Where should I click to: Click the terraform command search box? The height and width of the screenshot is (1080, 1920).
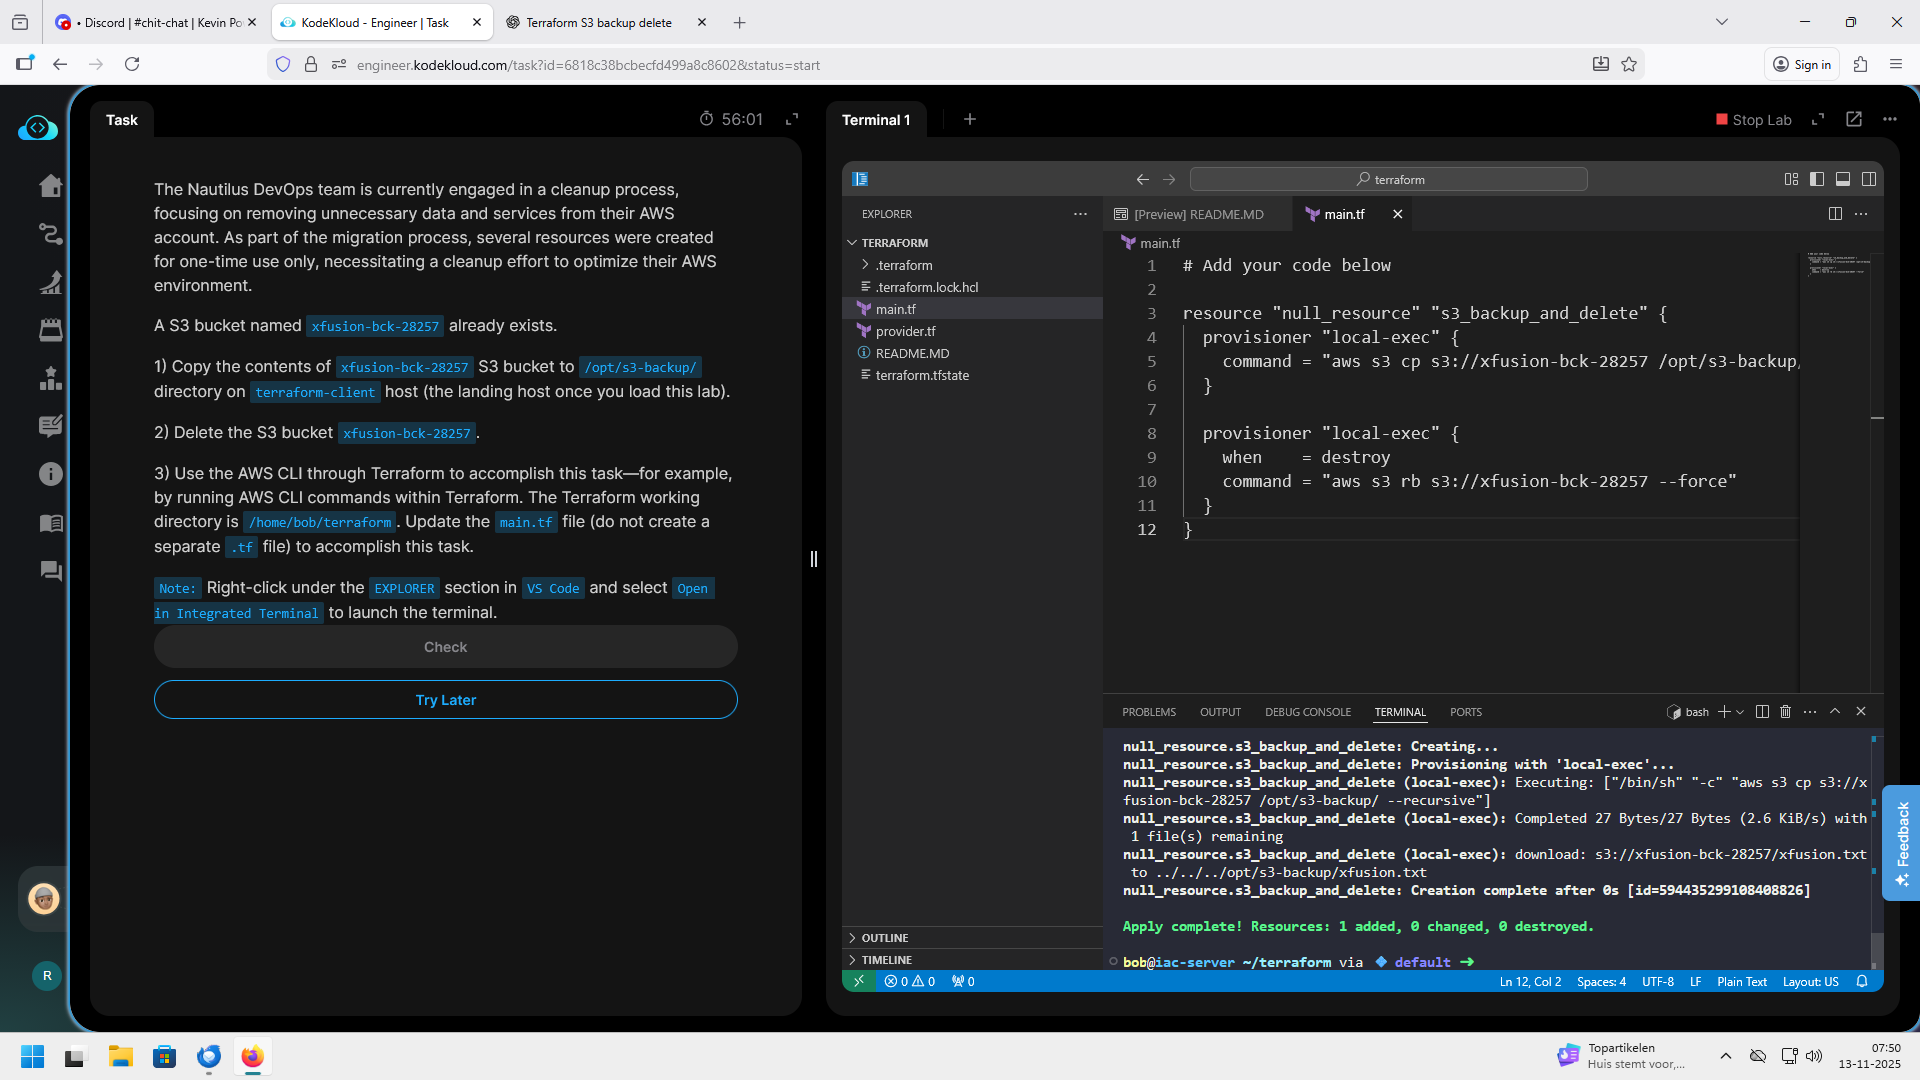pos(1388,179)
